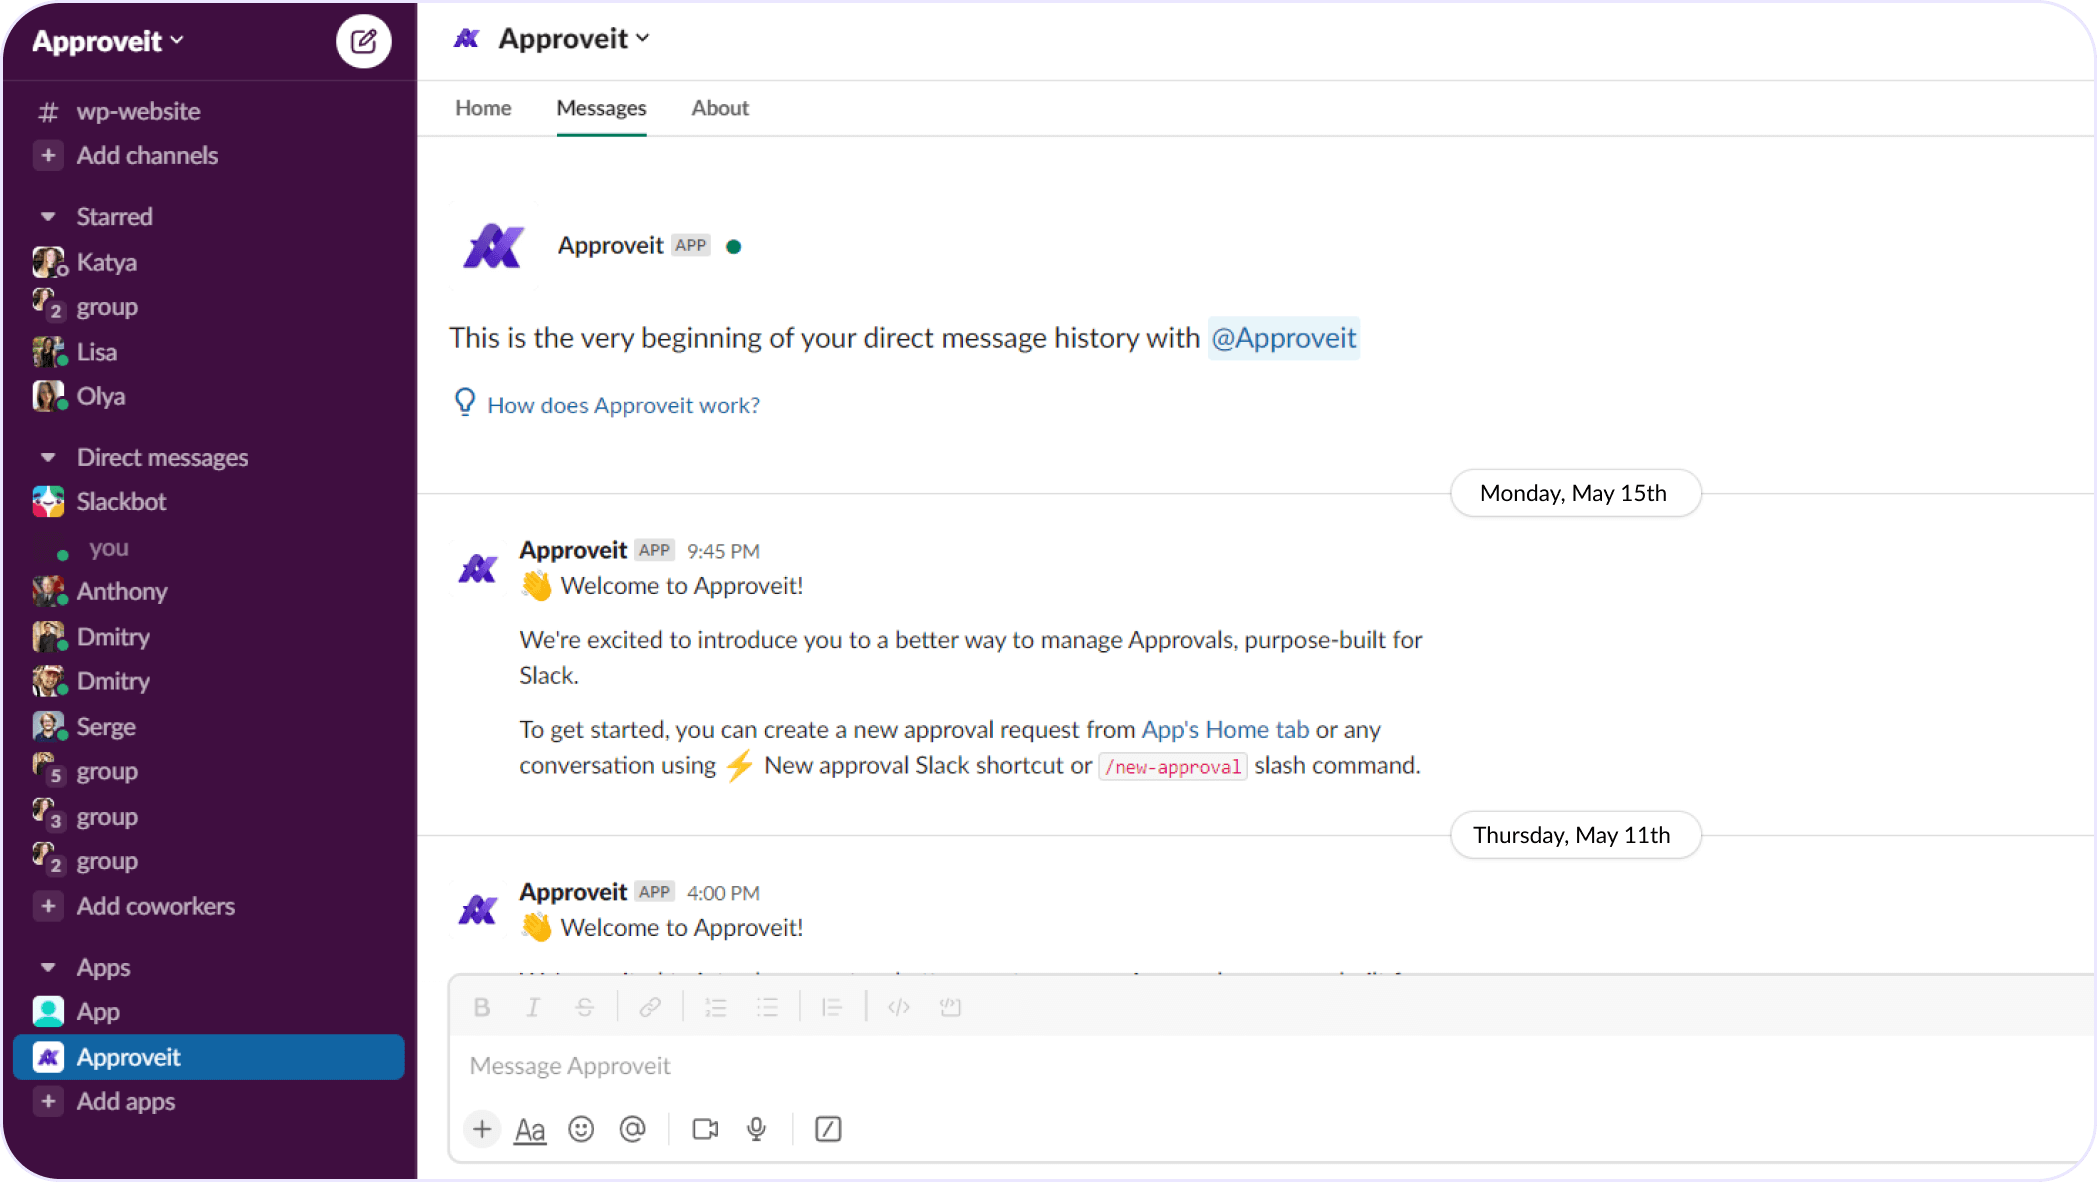Screen dimensions: 2097x1182
Task: Start an ordered list in composer
Action: pos(716,1007)
